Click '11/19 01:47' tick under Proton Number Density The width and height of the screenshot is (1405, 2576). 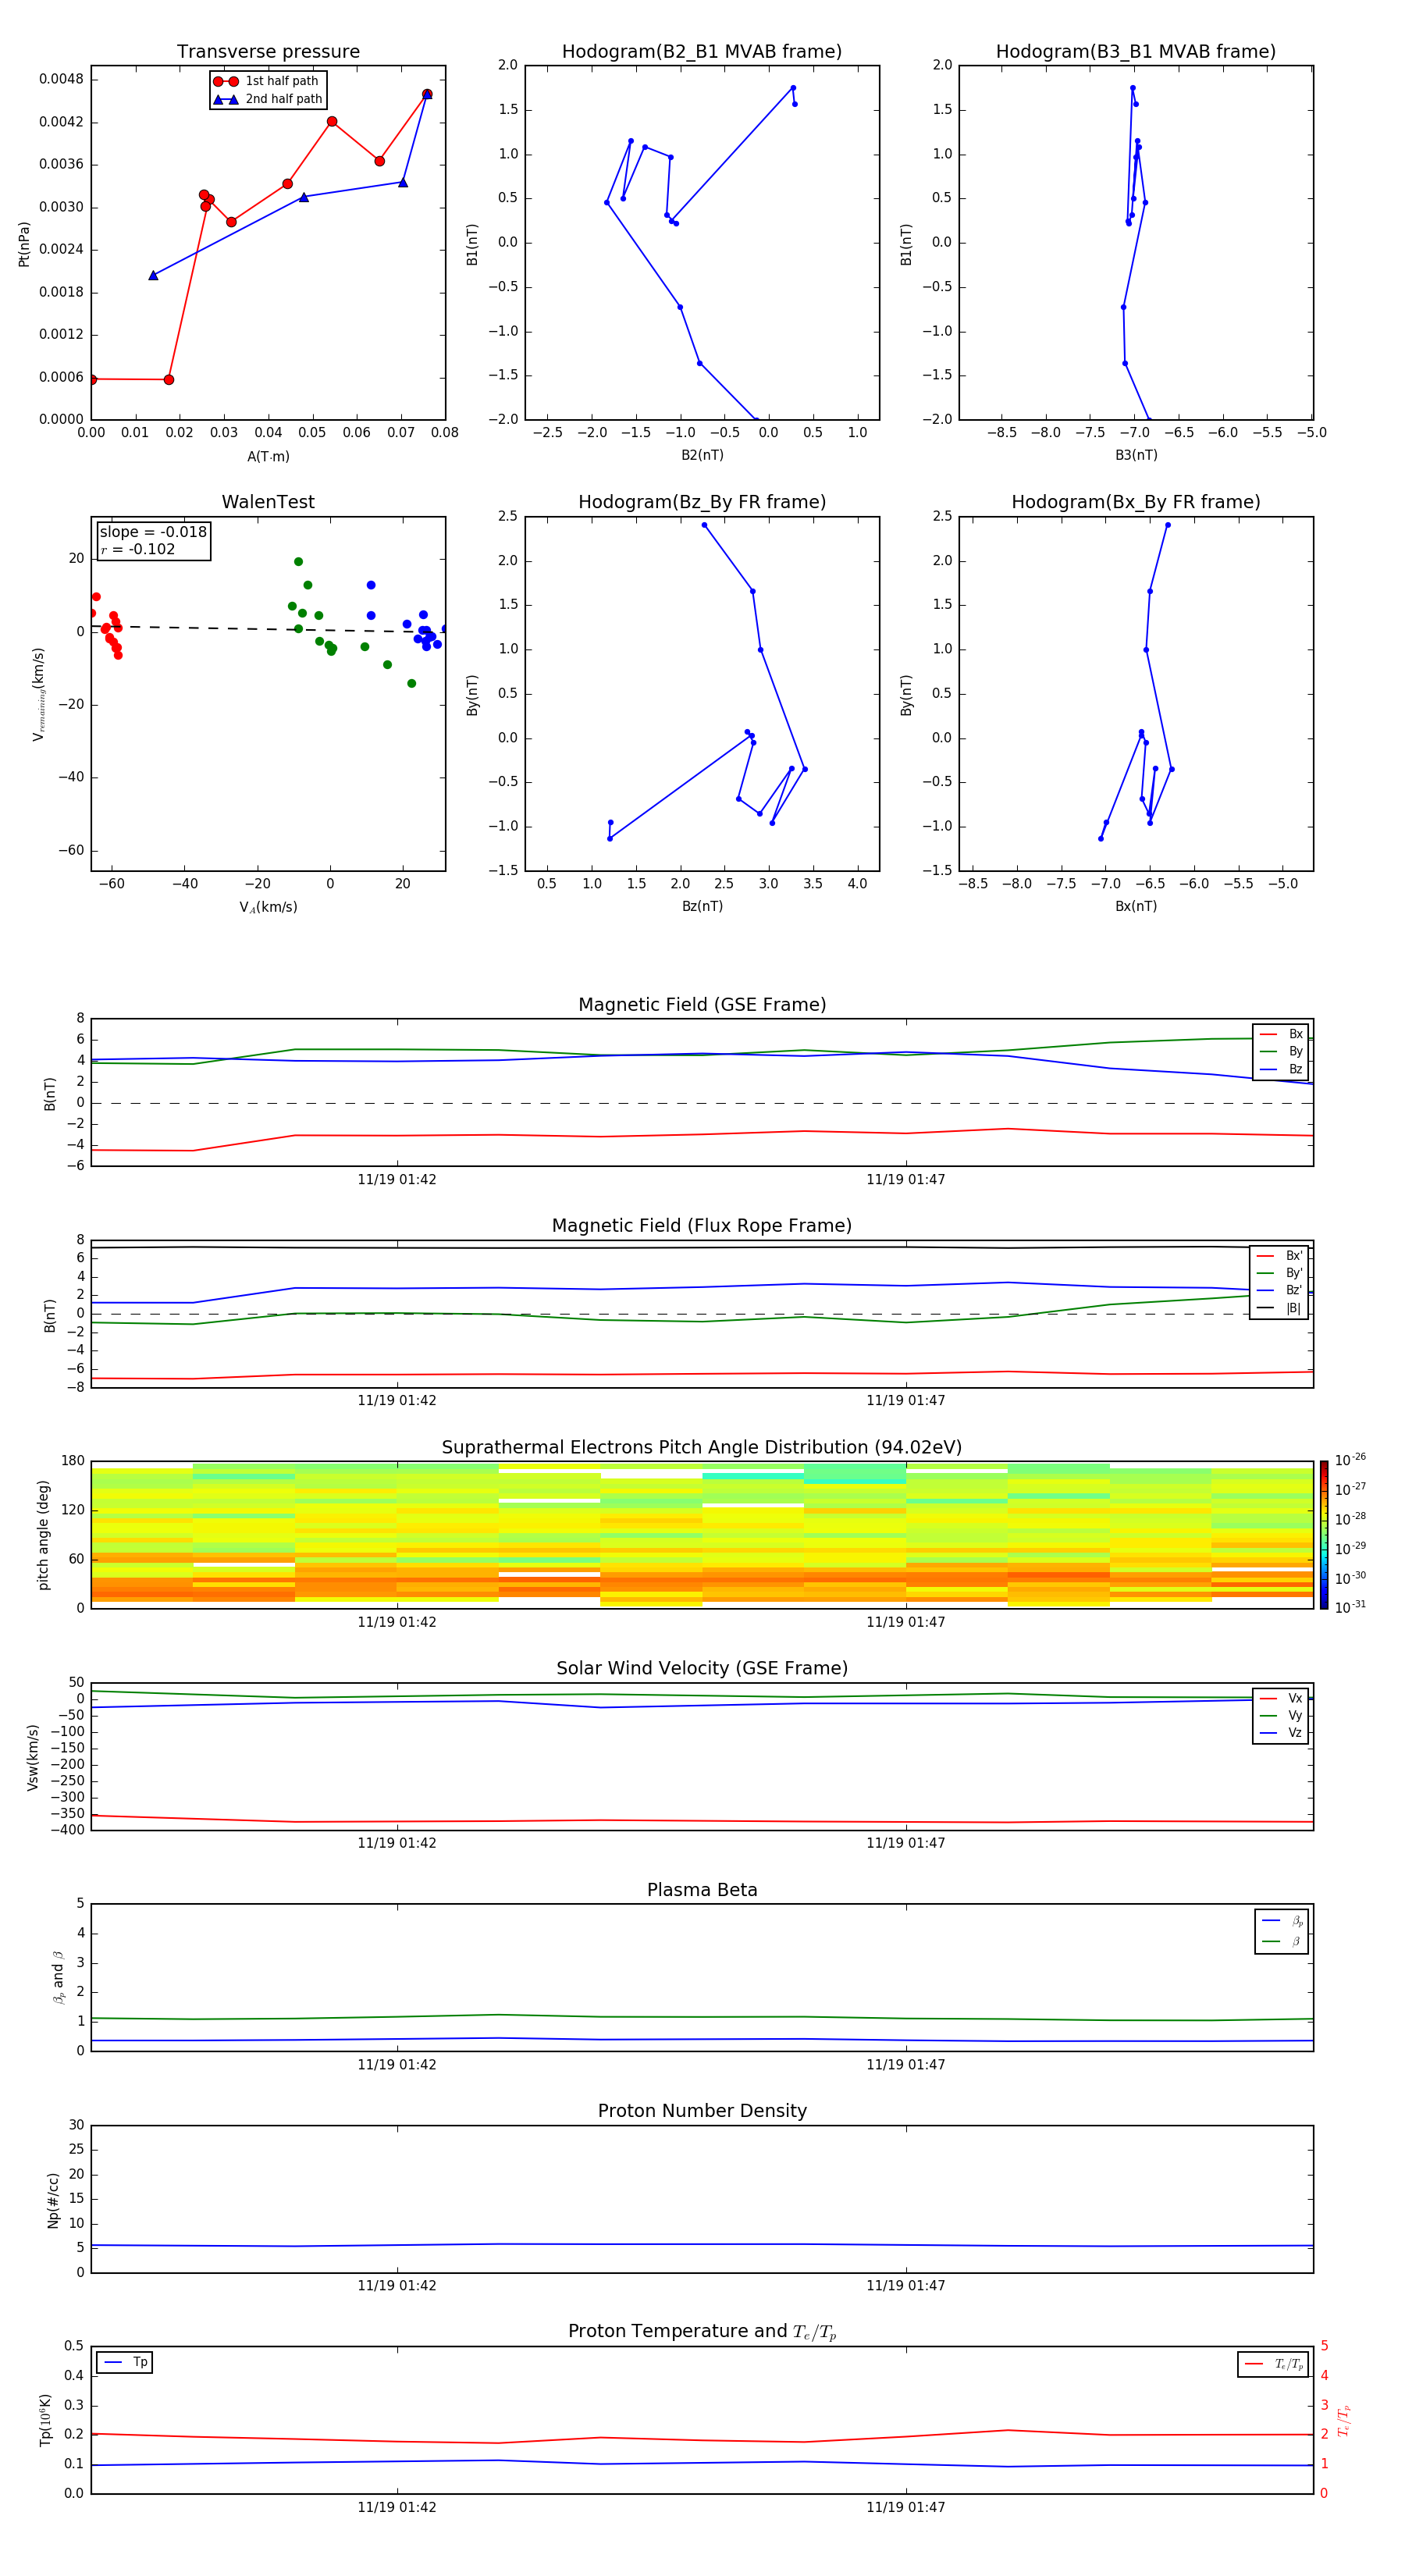coord(906,2286)
